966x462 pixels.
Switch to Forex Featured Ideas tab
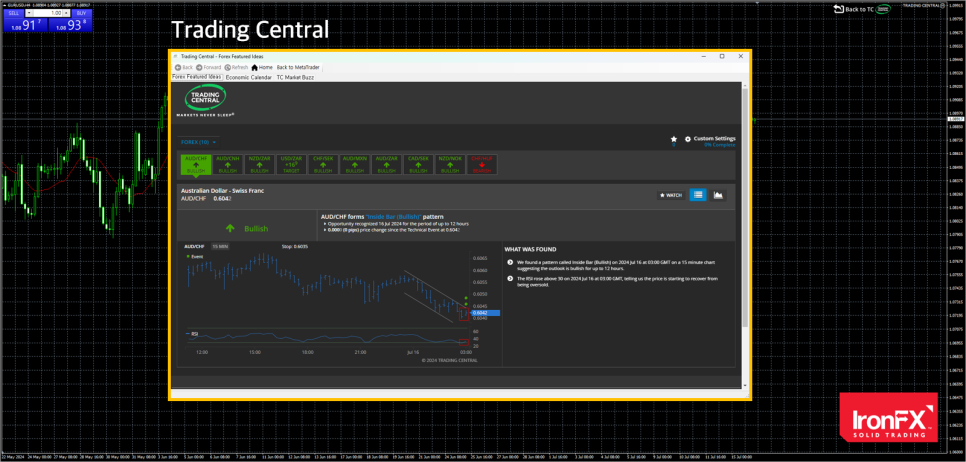coord(197,77)
